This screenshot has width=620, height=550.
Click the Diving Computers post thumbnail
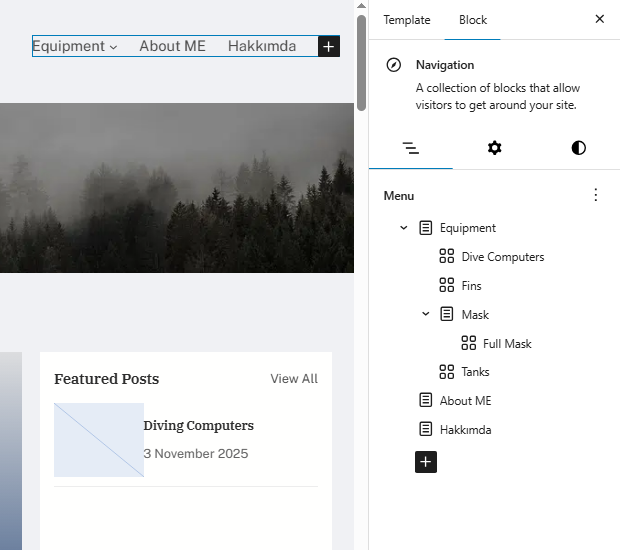(99, 440)
